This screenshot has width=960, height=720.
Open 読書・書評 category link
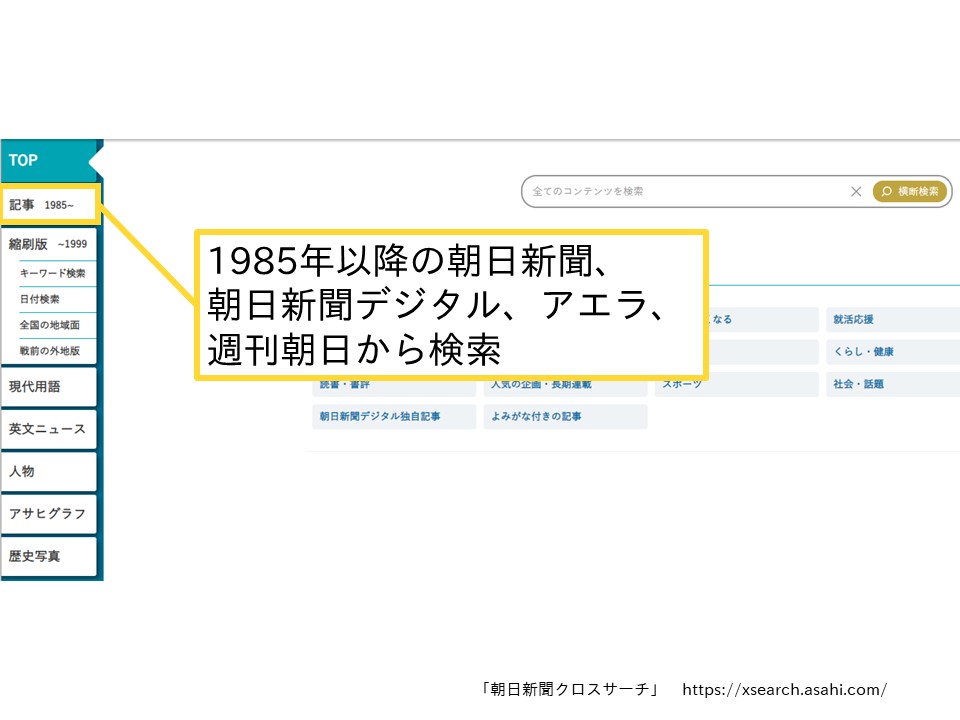pos(394,386)
